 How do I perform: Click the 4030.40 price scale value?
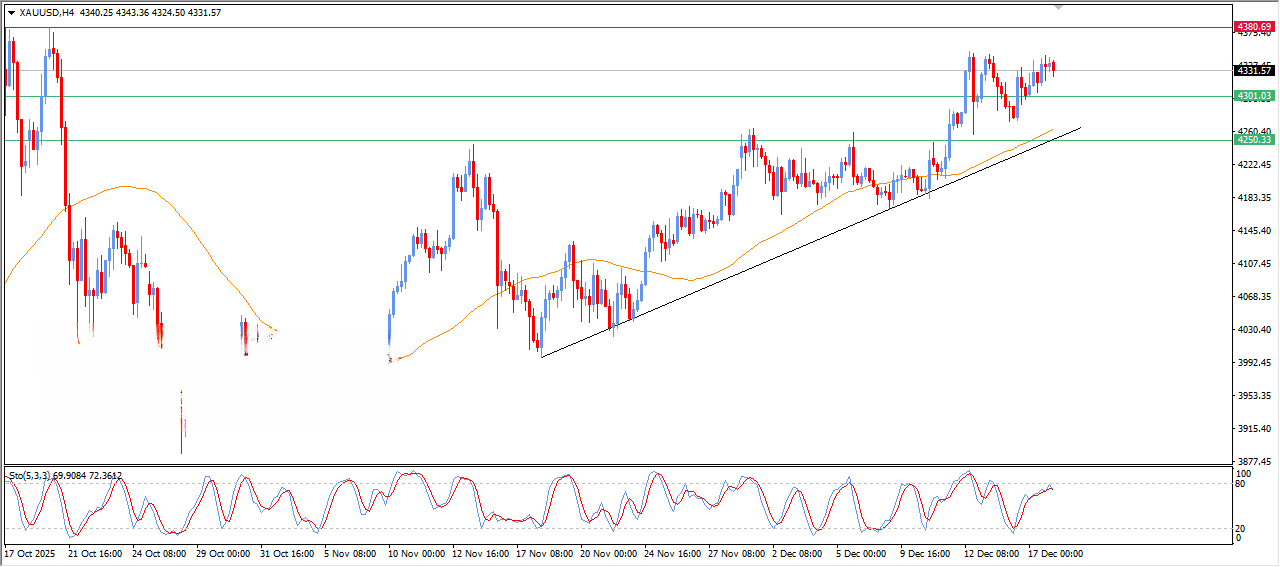click(x=1254, y=330)
